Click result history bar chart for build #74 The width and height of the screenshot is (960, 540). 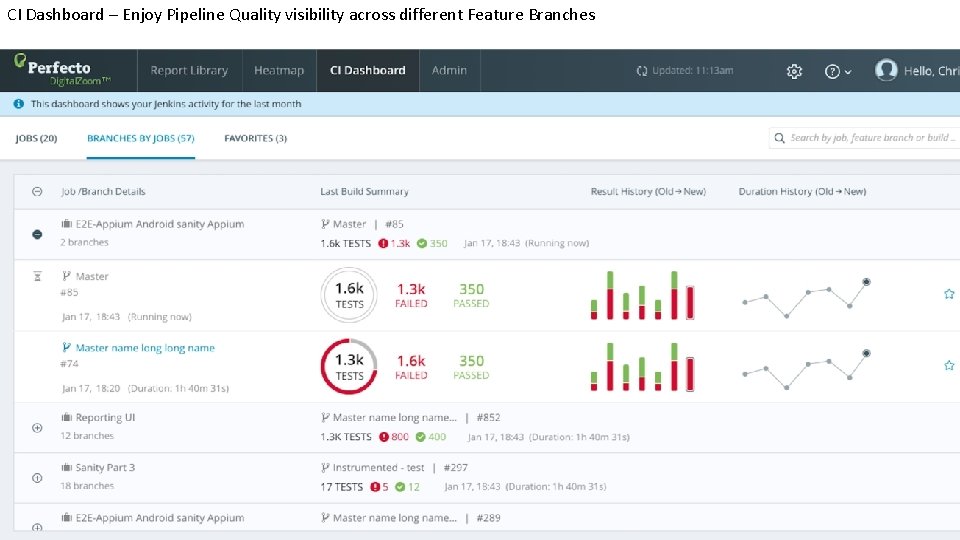pos(642,367)
